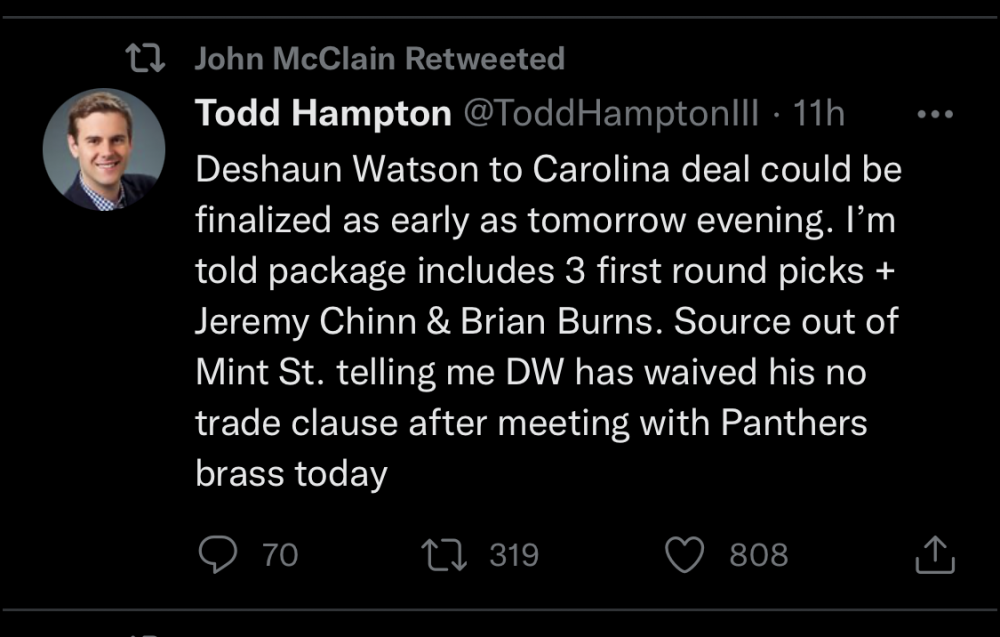Click the 319 retweets count
This screenshot has height=637, width=1000.
click(x=513, y=555)
